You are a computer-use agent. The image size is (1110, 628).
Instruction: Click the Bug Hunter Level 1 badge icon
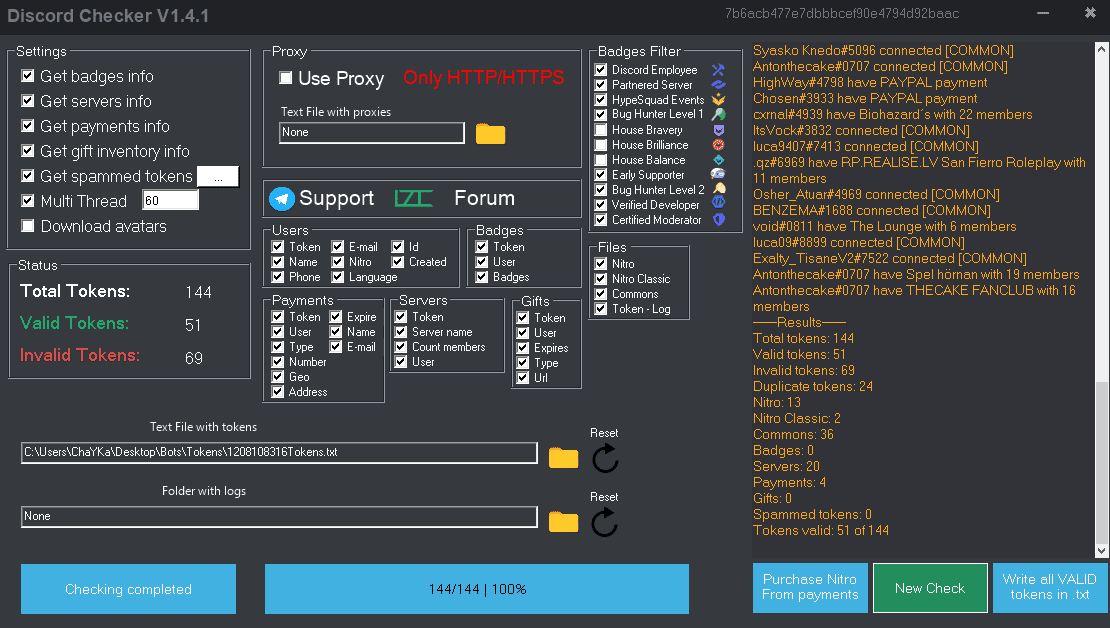tap(719, 114)
